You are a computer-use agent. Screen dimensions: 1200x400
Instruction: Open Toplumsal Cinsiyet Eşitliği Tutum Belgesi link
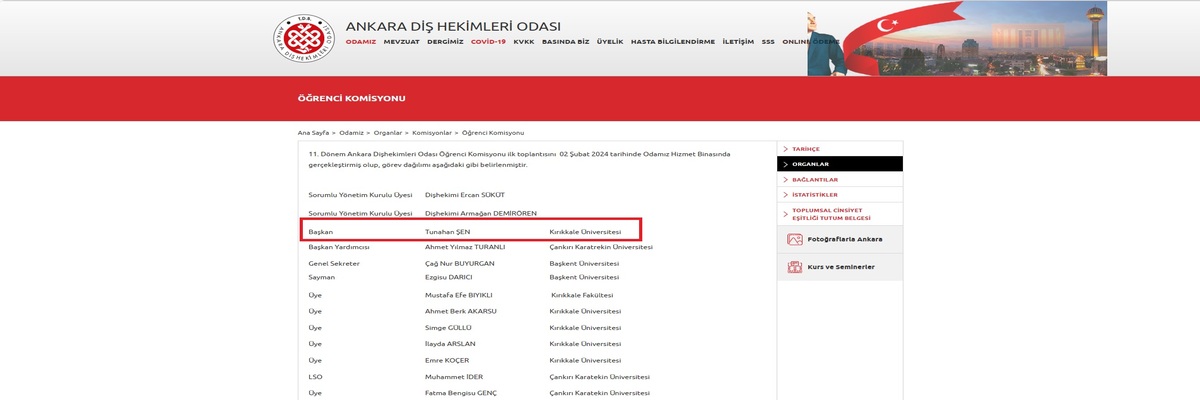[x=831, y=214]
